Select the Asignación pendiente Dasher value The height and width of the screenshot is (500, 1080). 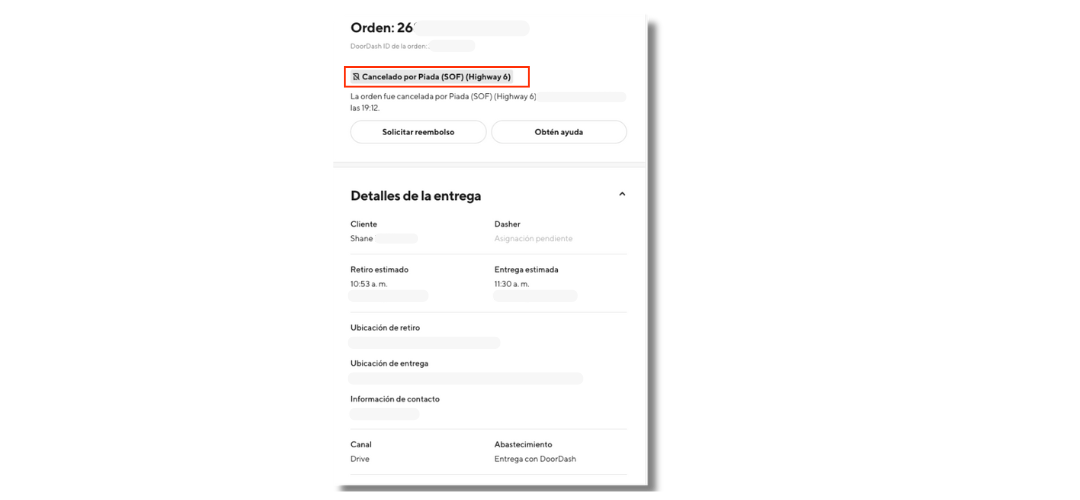533,238
